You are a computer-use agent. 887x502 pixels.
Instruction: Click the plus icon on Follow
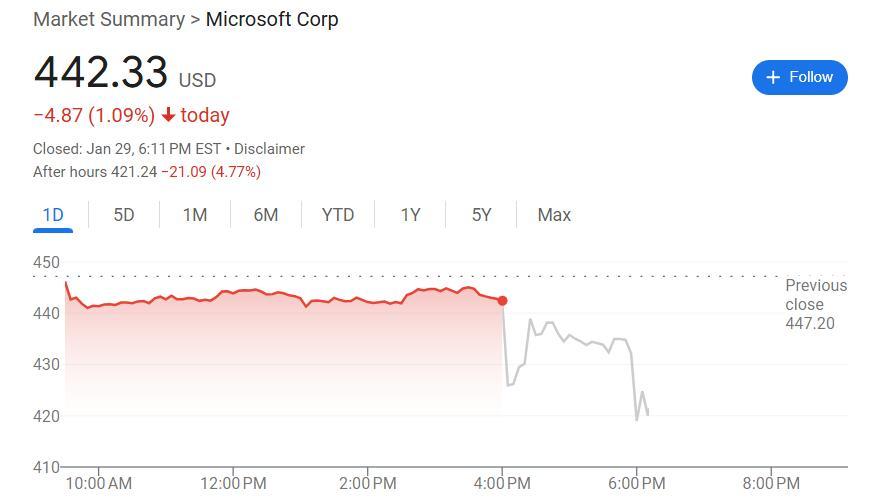(x=772, y=77)
